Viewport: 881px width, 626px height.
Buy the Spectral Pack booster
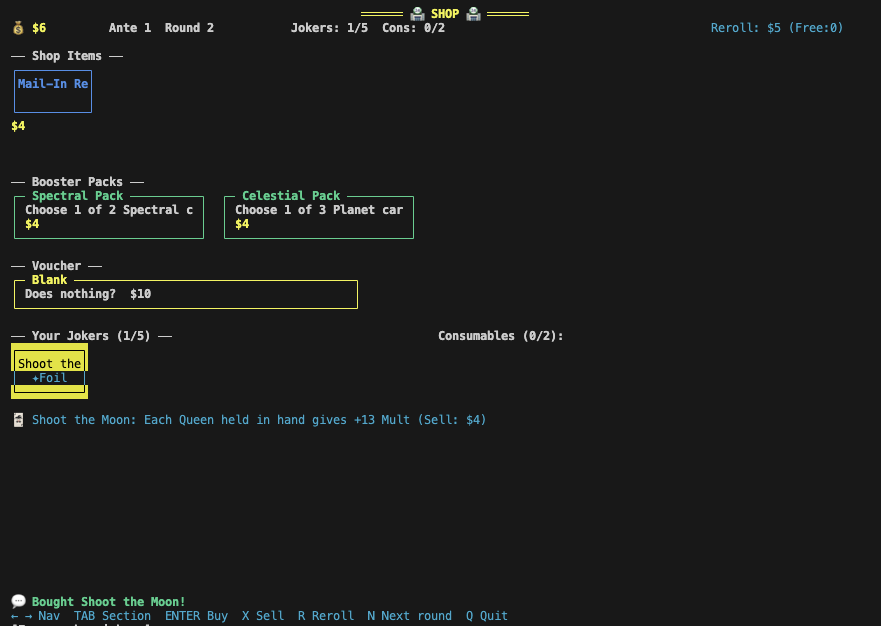108,216
